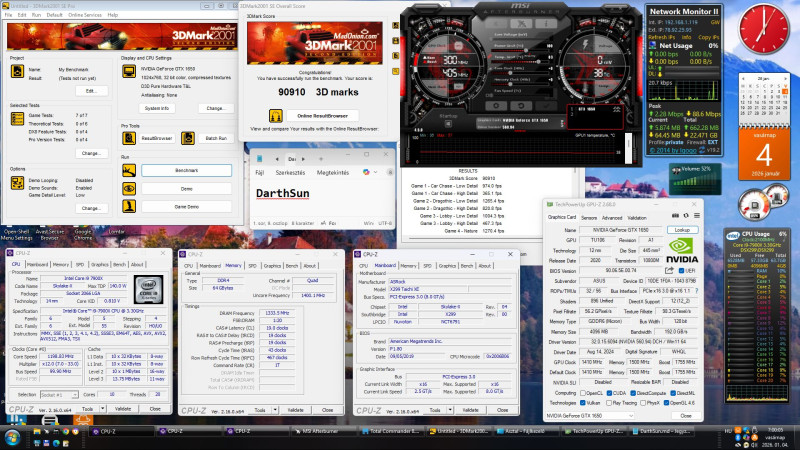Click GPU-Z BIOS export share icon
Screen dimensions: 800x450
(669, 270)
